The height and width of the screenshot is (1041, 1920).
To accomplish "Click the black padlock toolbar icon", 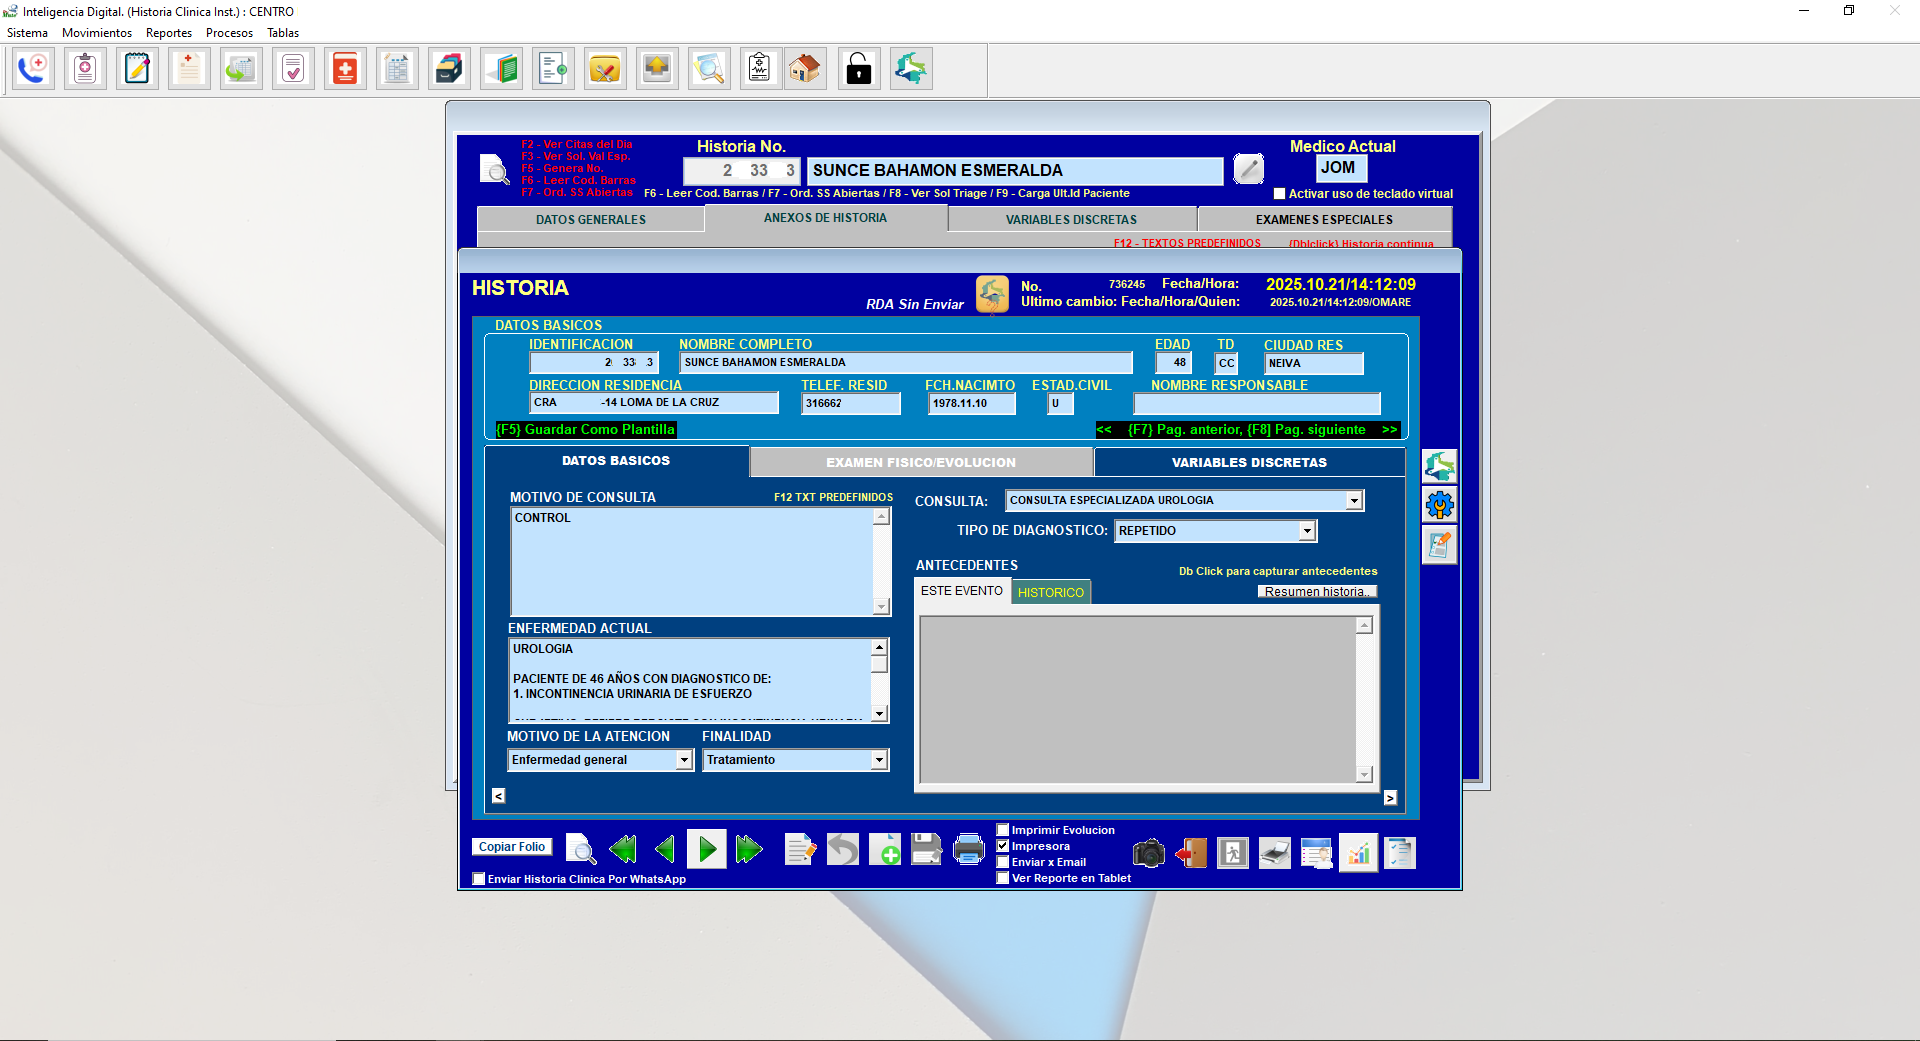I will tap(859, 69).
